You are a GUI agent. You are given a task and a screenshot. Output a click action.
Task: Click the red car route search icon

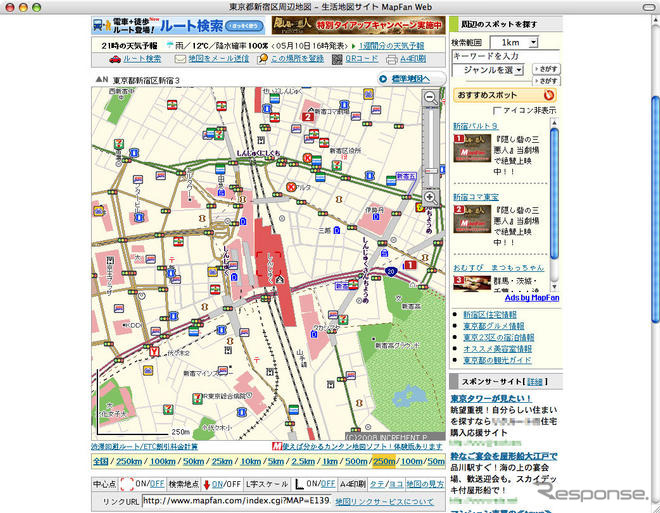click(114, 59)
